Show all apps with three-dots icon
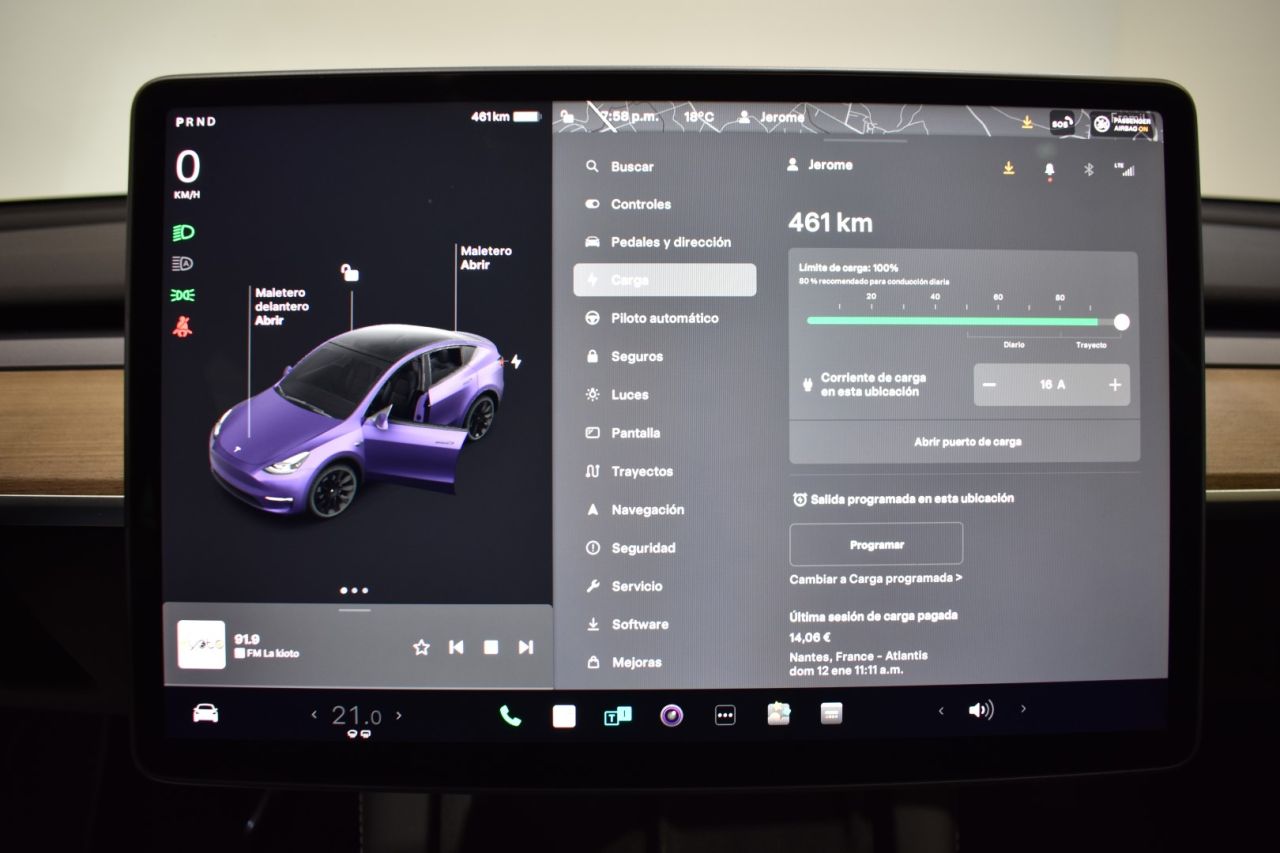This screenshot has height=853, width=1280. (725, 715)
